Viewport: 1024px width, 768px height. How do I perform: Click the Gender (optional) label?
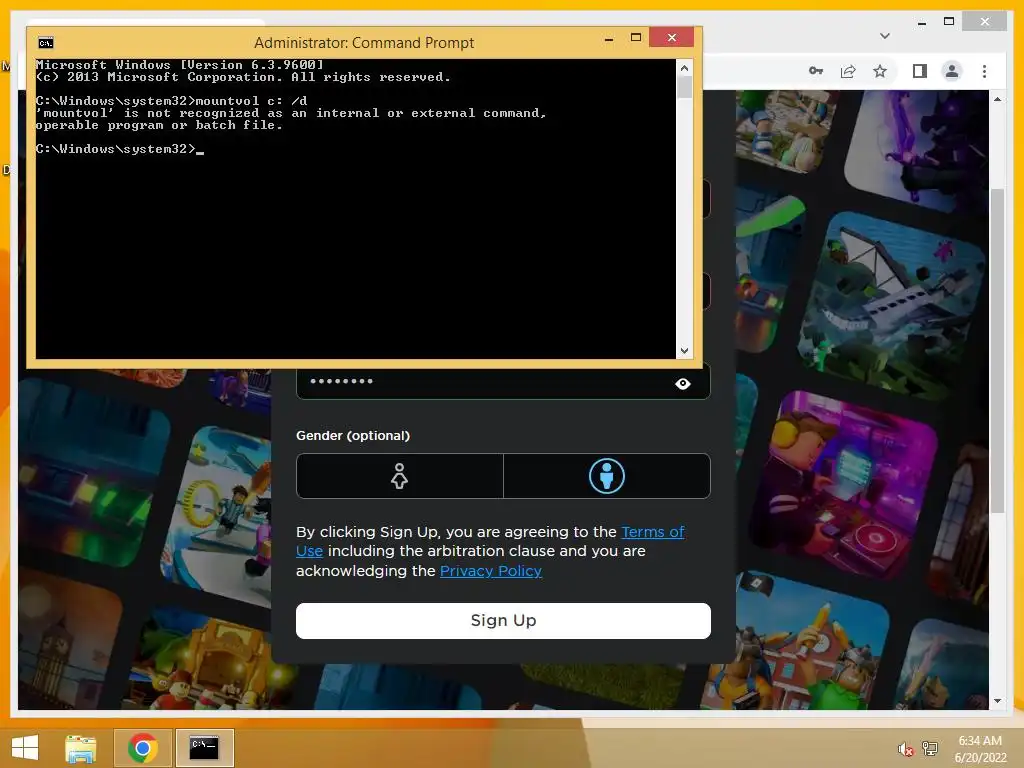(353, 436)
